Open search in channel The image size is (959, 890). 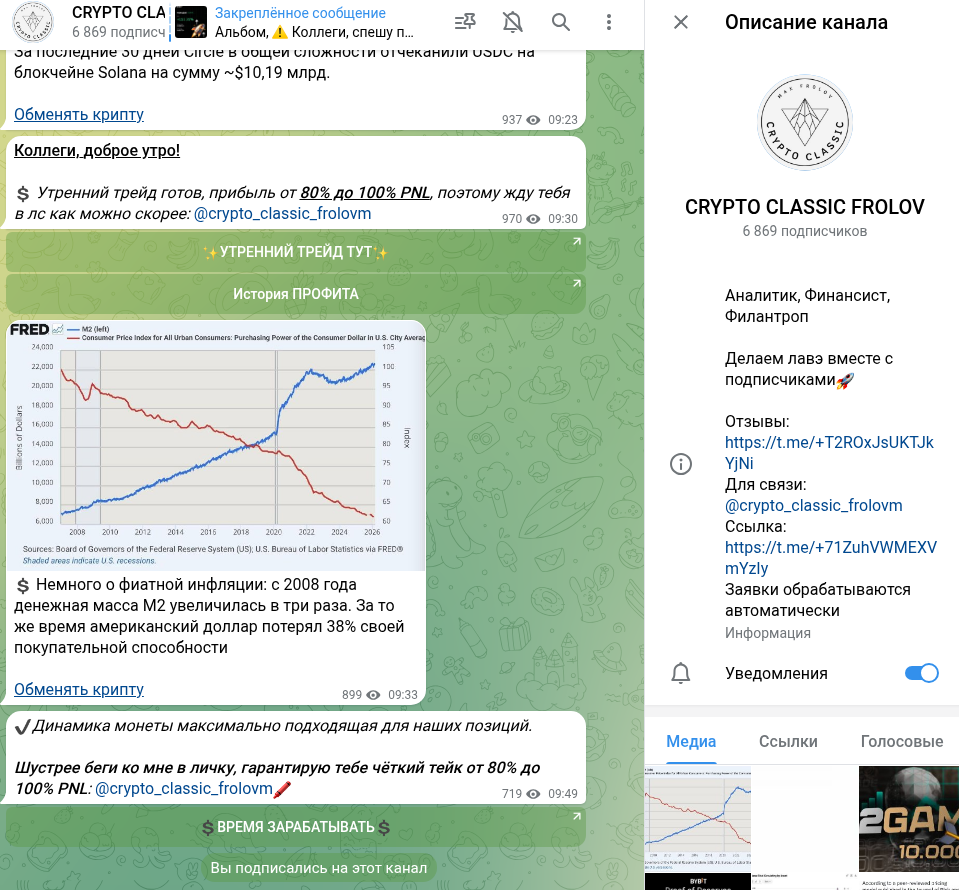coord(561,23)
